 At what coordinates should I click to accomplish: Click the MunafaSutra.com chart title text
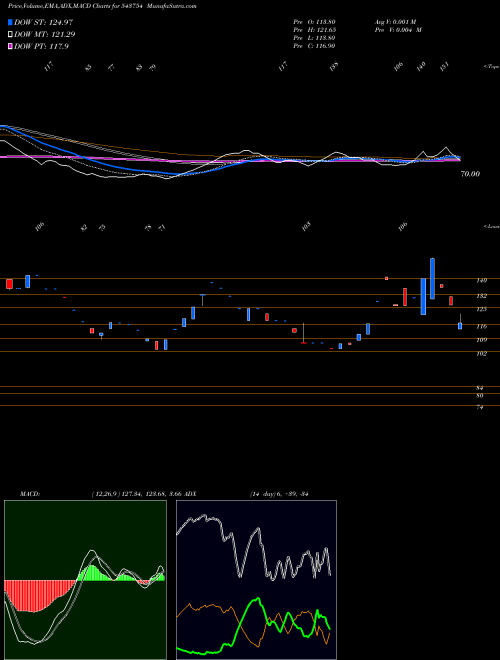(170, 6)
